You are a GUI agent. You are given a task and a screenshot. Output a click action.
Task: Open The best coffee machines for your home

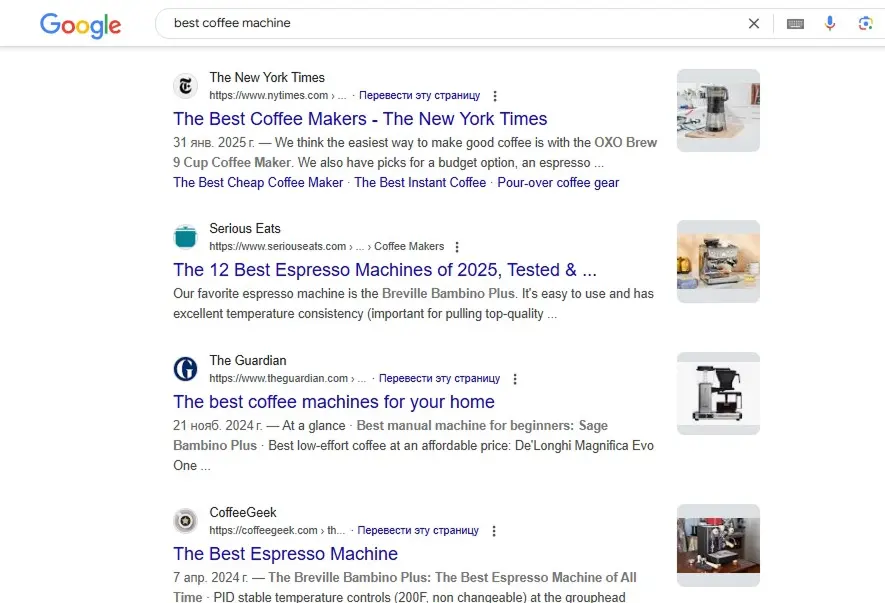[x=334, y=401]
